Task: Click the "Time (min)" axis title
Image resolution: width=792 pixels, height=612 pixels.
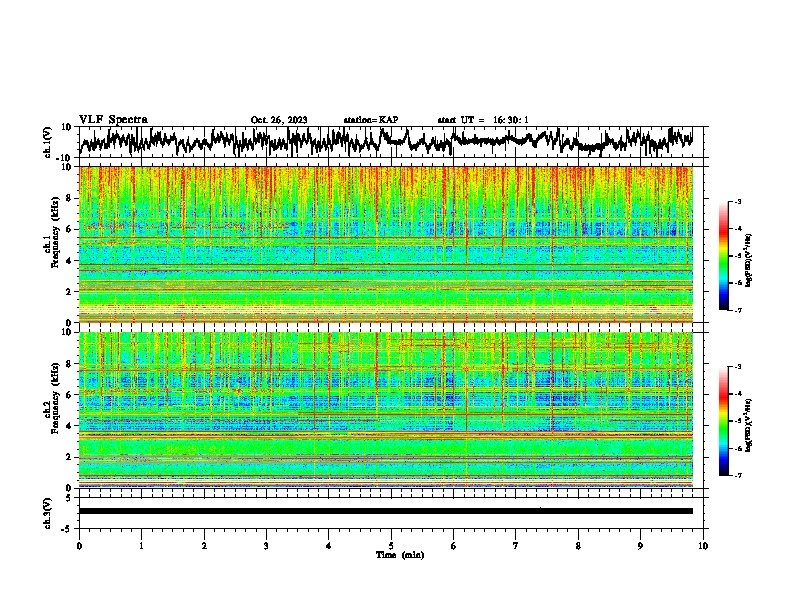Action: click(x=400, y=555)
